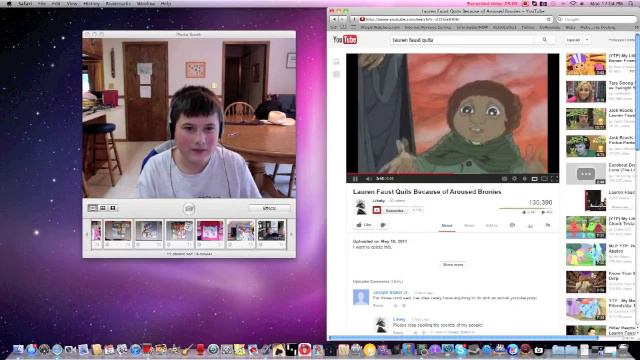Screen dimensions: 640x360
Task: Open YouTube player settings gear
Action: (514, 179)
